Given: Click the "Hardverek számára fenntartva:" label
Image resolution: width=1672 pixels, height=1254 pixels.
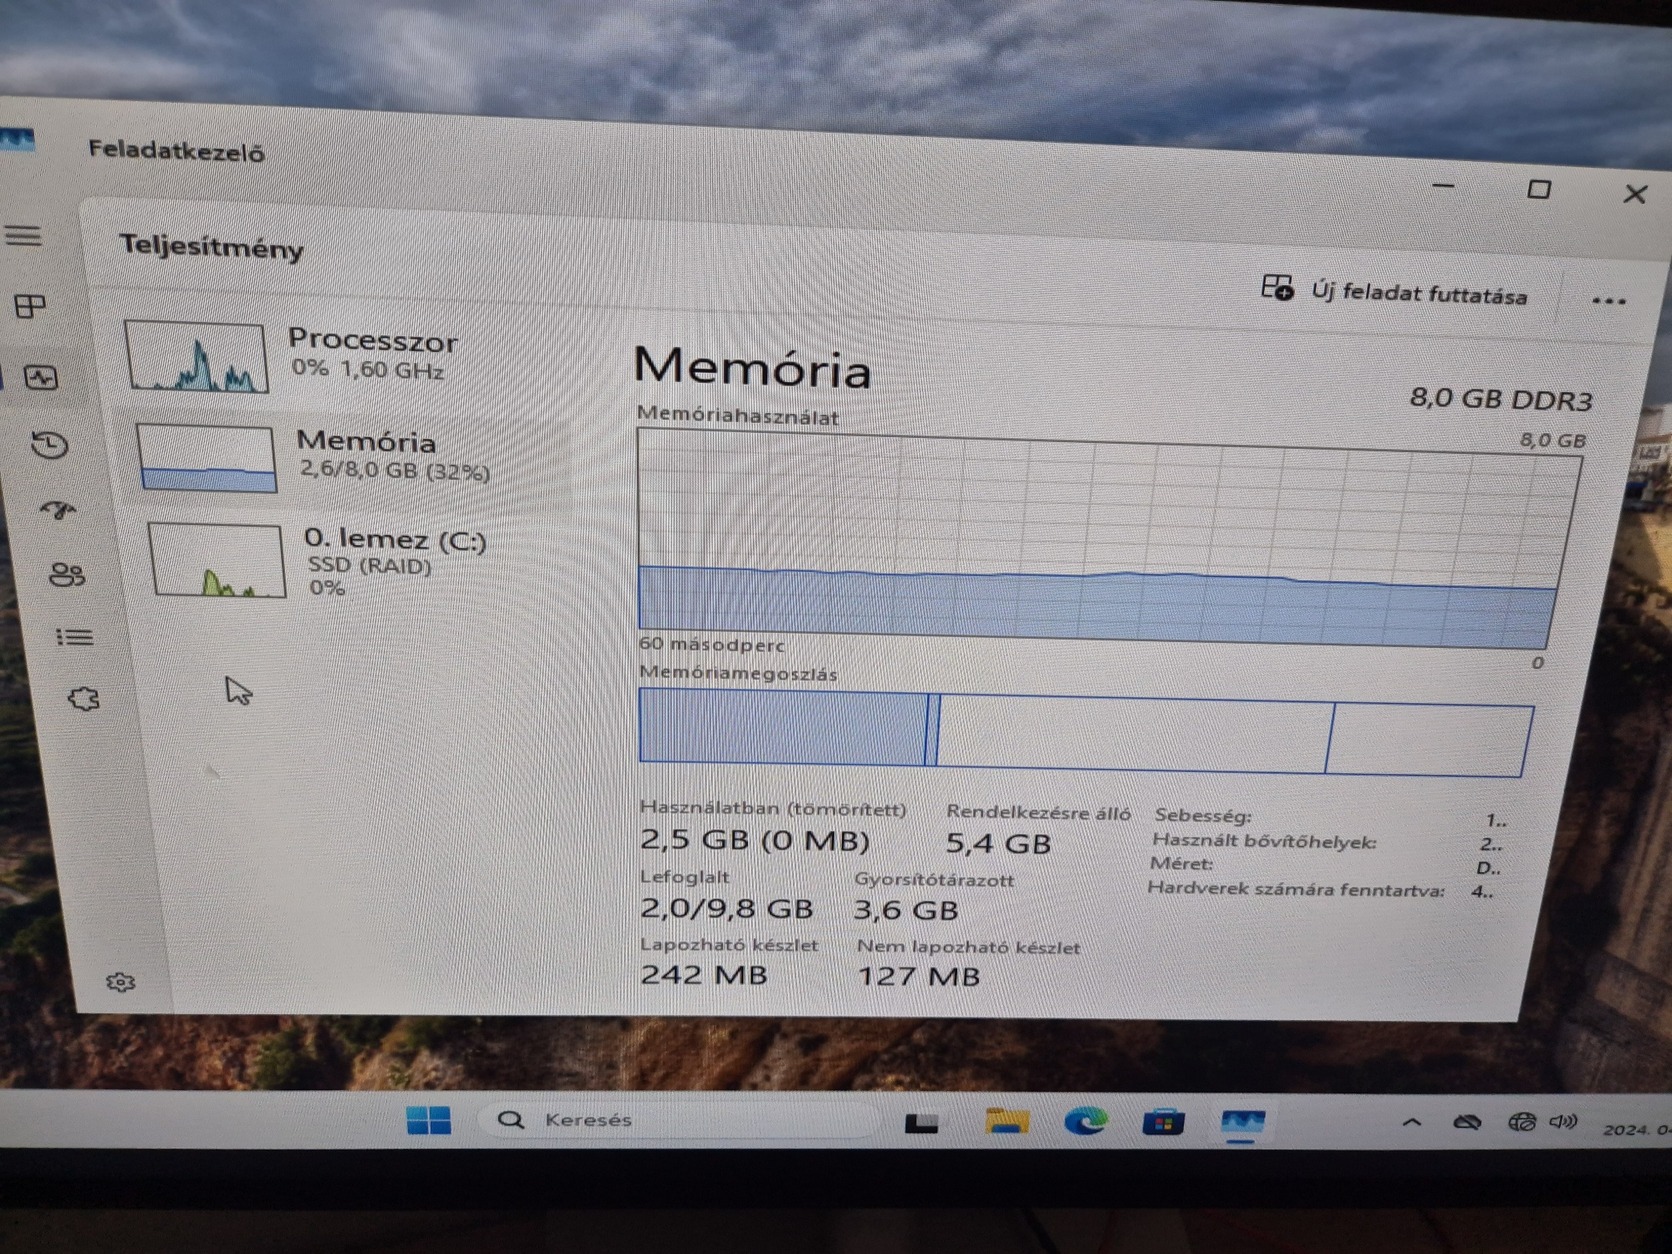Looking at the screenshot, I should click(1296, 888).
